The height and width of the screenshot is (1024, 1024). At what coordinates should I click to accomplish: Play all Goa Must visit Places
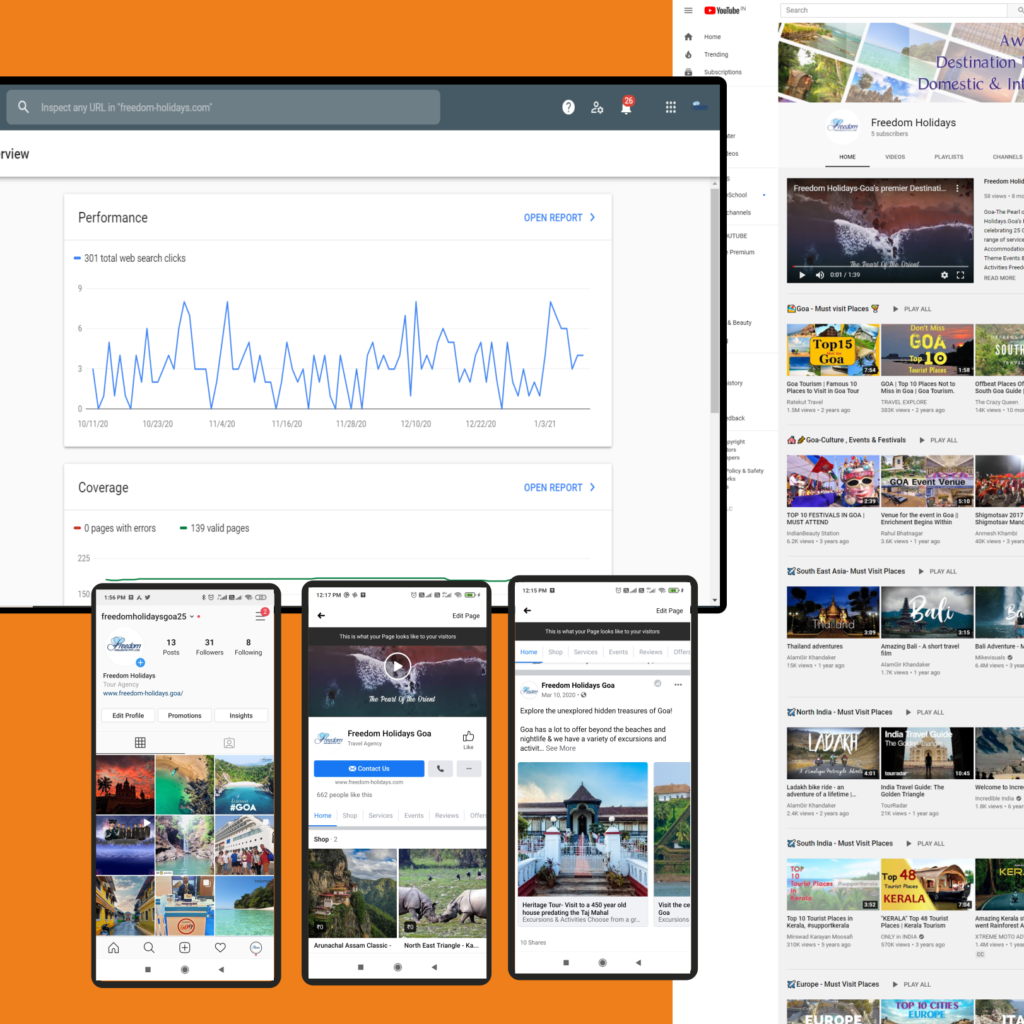pyautogui.click(x=912, y=309)
